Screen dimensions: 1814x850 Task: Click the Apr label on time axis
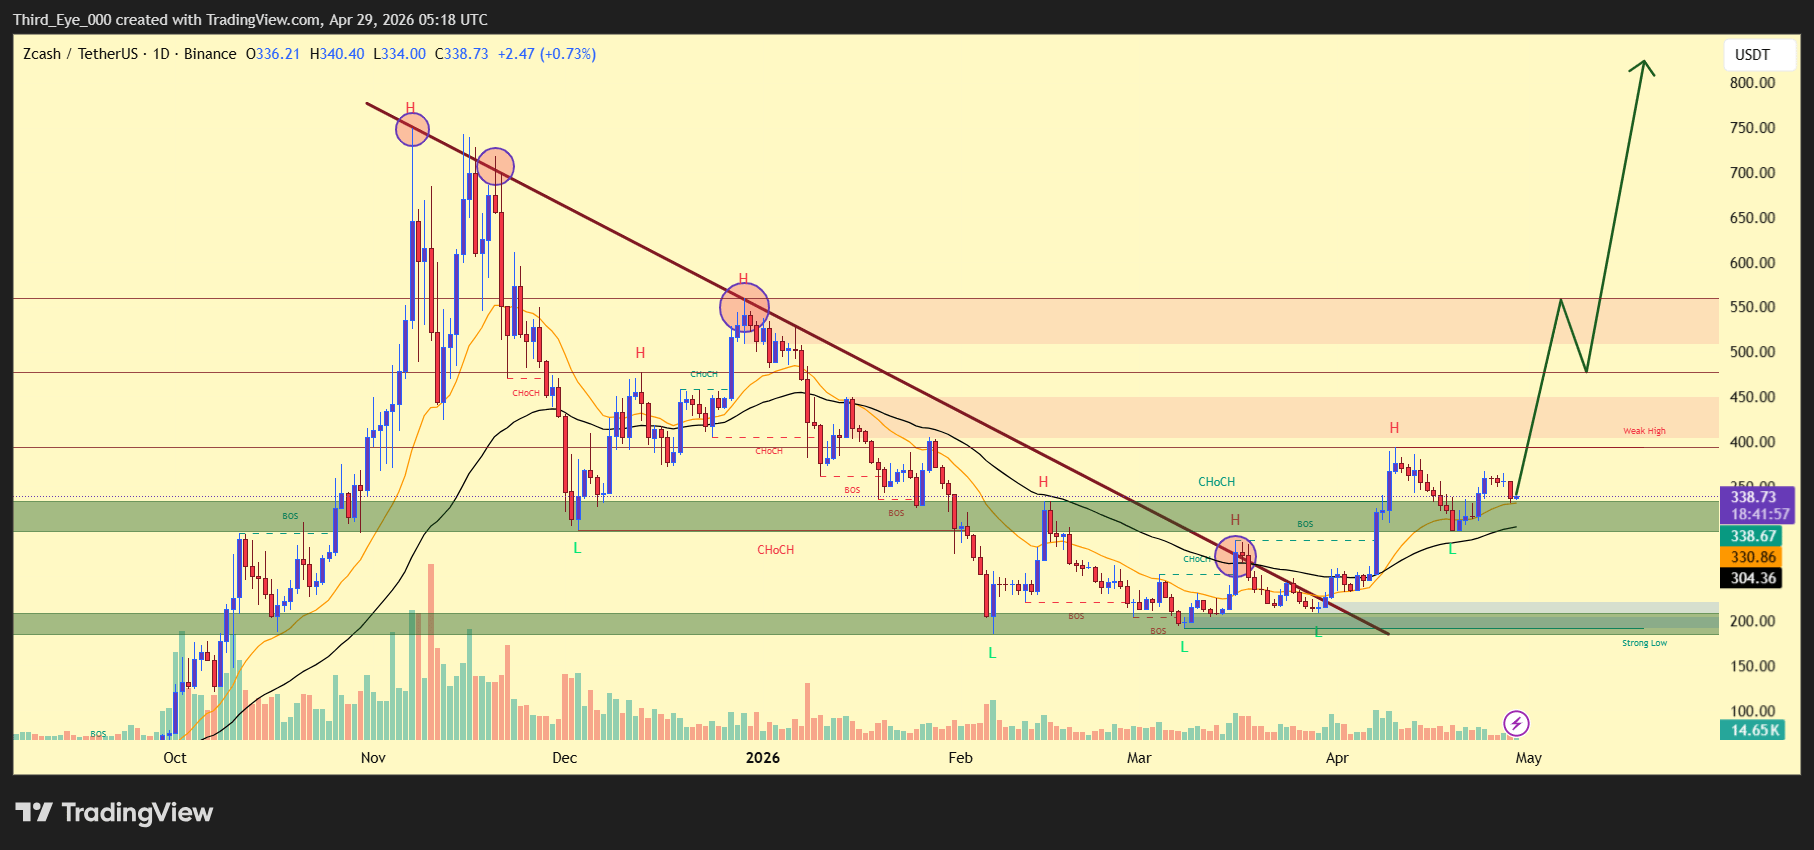(1337, 758)
